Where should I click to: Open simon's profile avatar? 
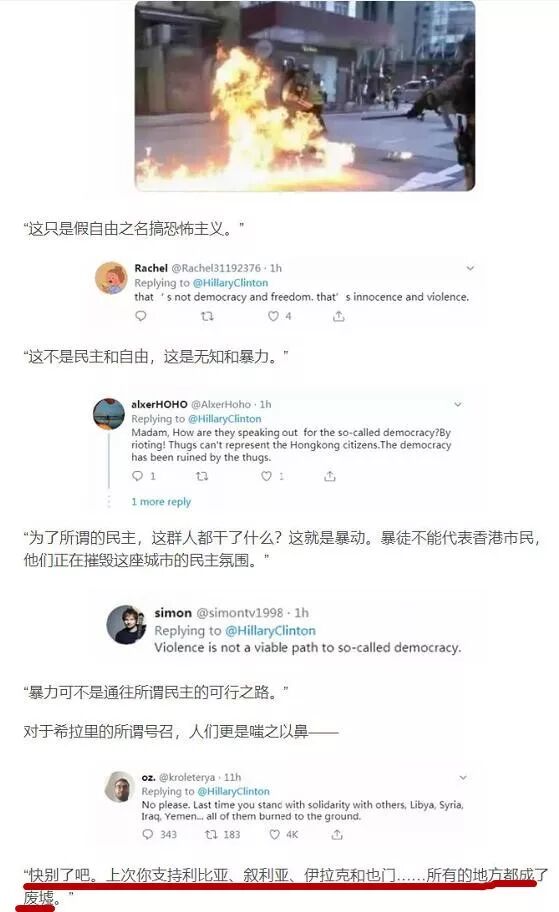tap(126, 625)
